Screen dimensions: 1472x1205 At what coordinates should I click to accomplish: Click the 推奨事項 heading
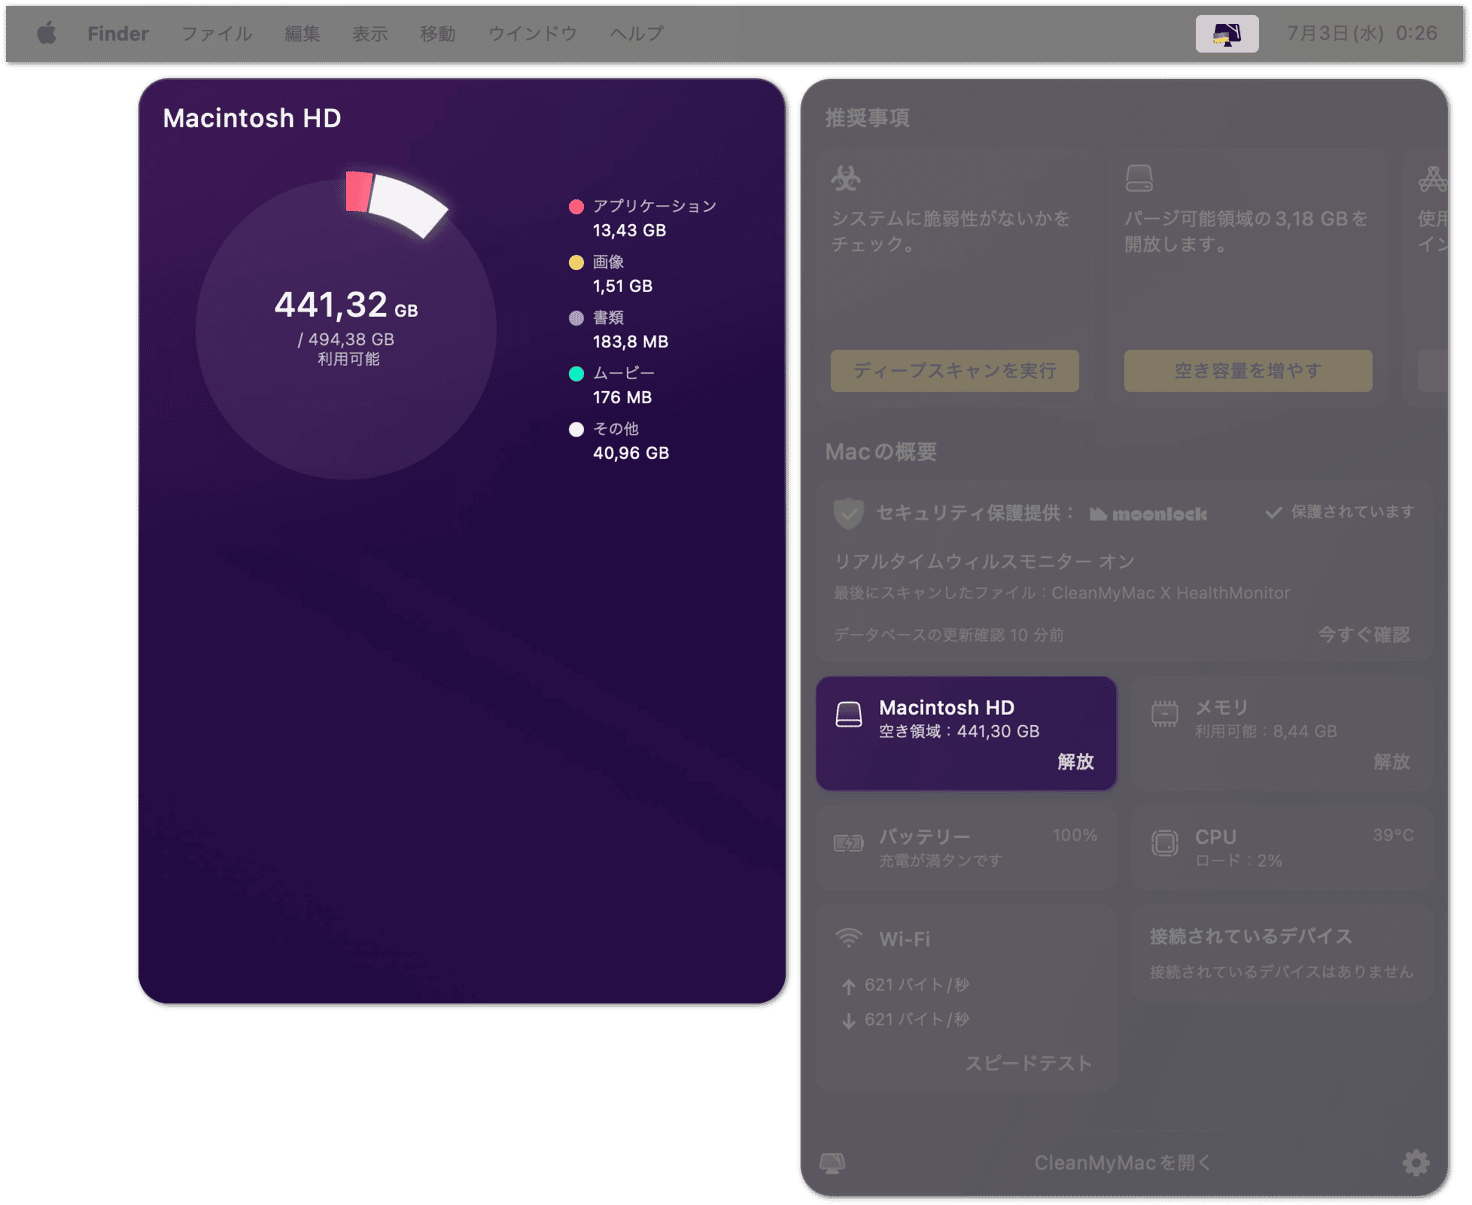click(x=867, y=119)
